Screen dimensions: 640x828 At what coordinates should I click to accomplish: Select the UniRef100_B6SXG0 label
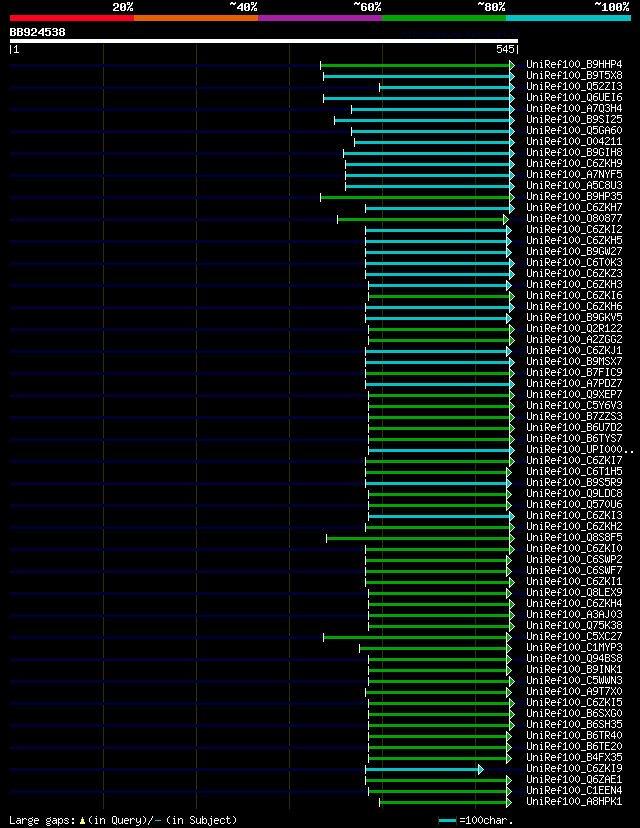click(x=574, y=713)
